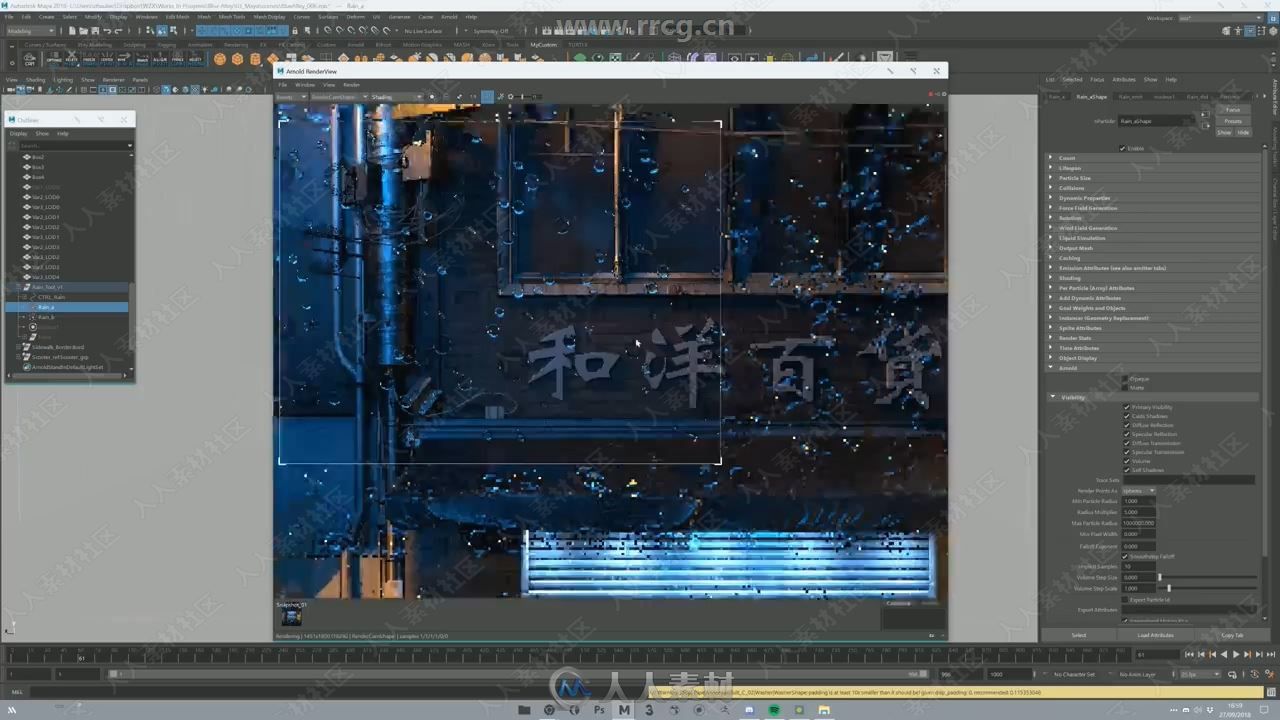Toggle Specular Reflection checkbox

click(1127, 434)
